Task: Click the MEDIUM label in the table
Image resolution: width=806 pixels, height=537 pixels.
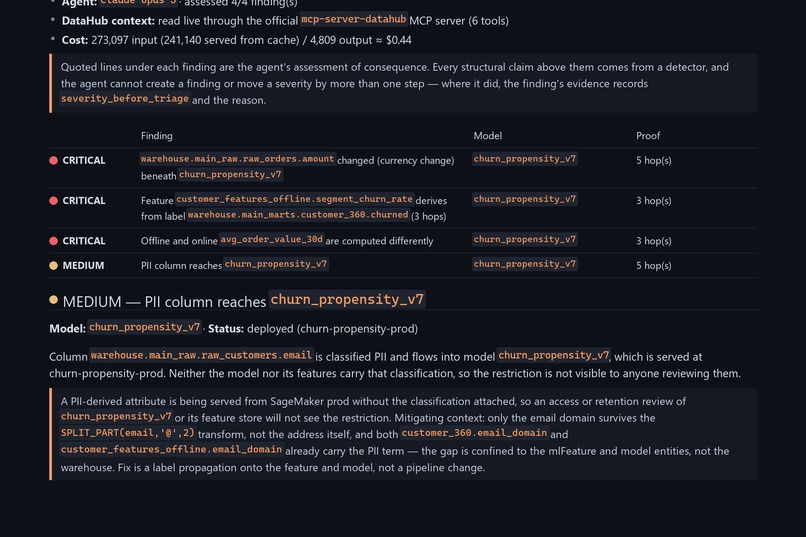Action: [83, 265]
